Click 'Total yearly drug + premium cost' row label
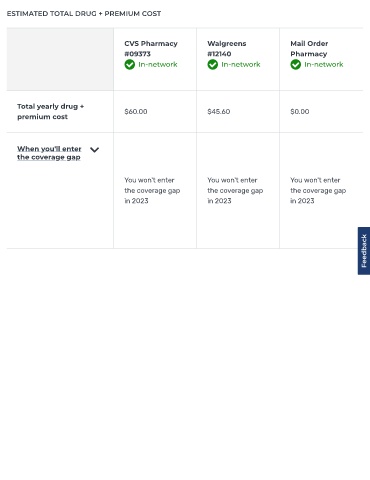370x480 pixels. click(x=51, y=112)
